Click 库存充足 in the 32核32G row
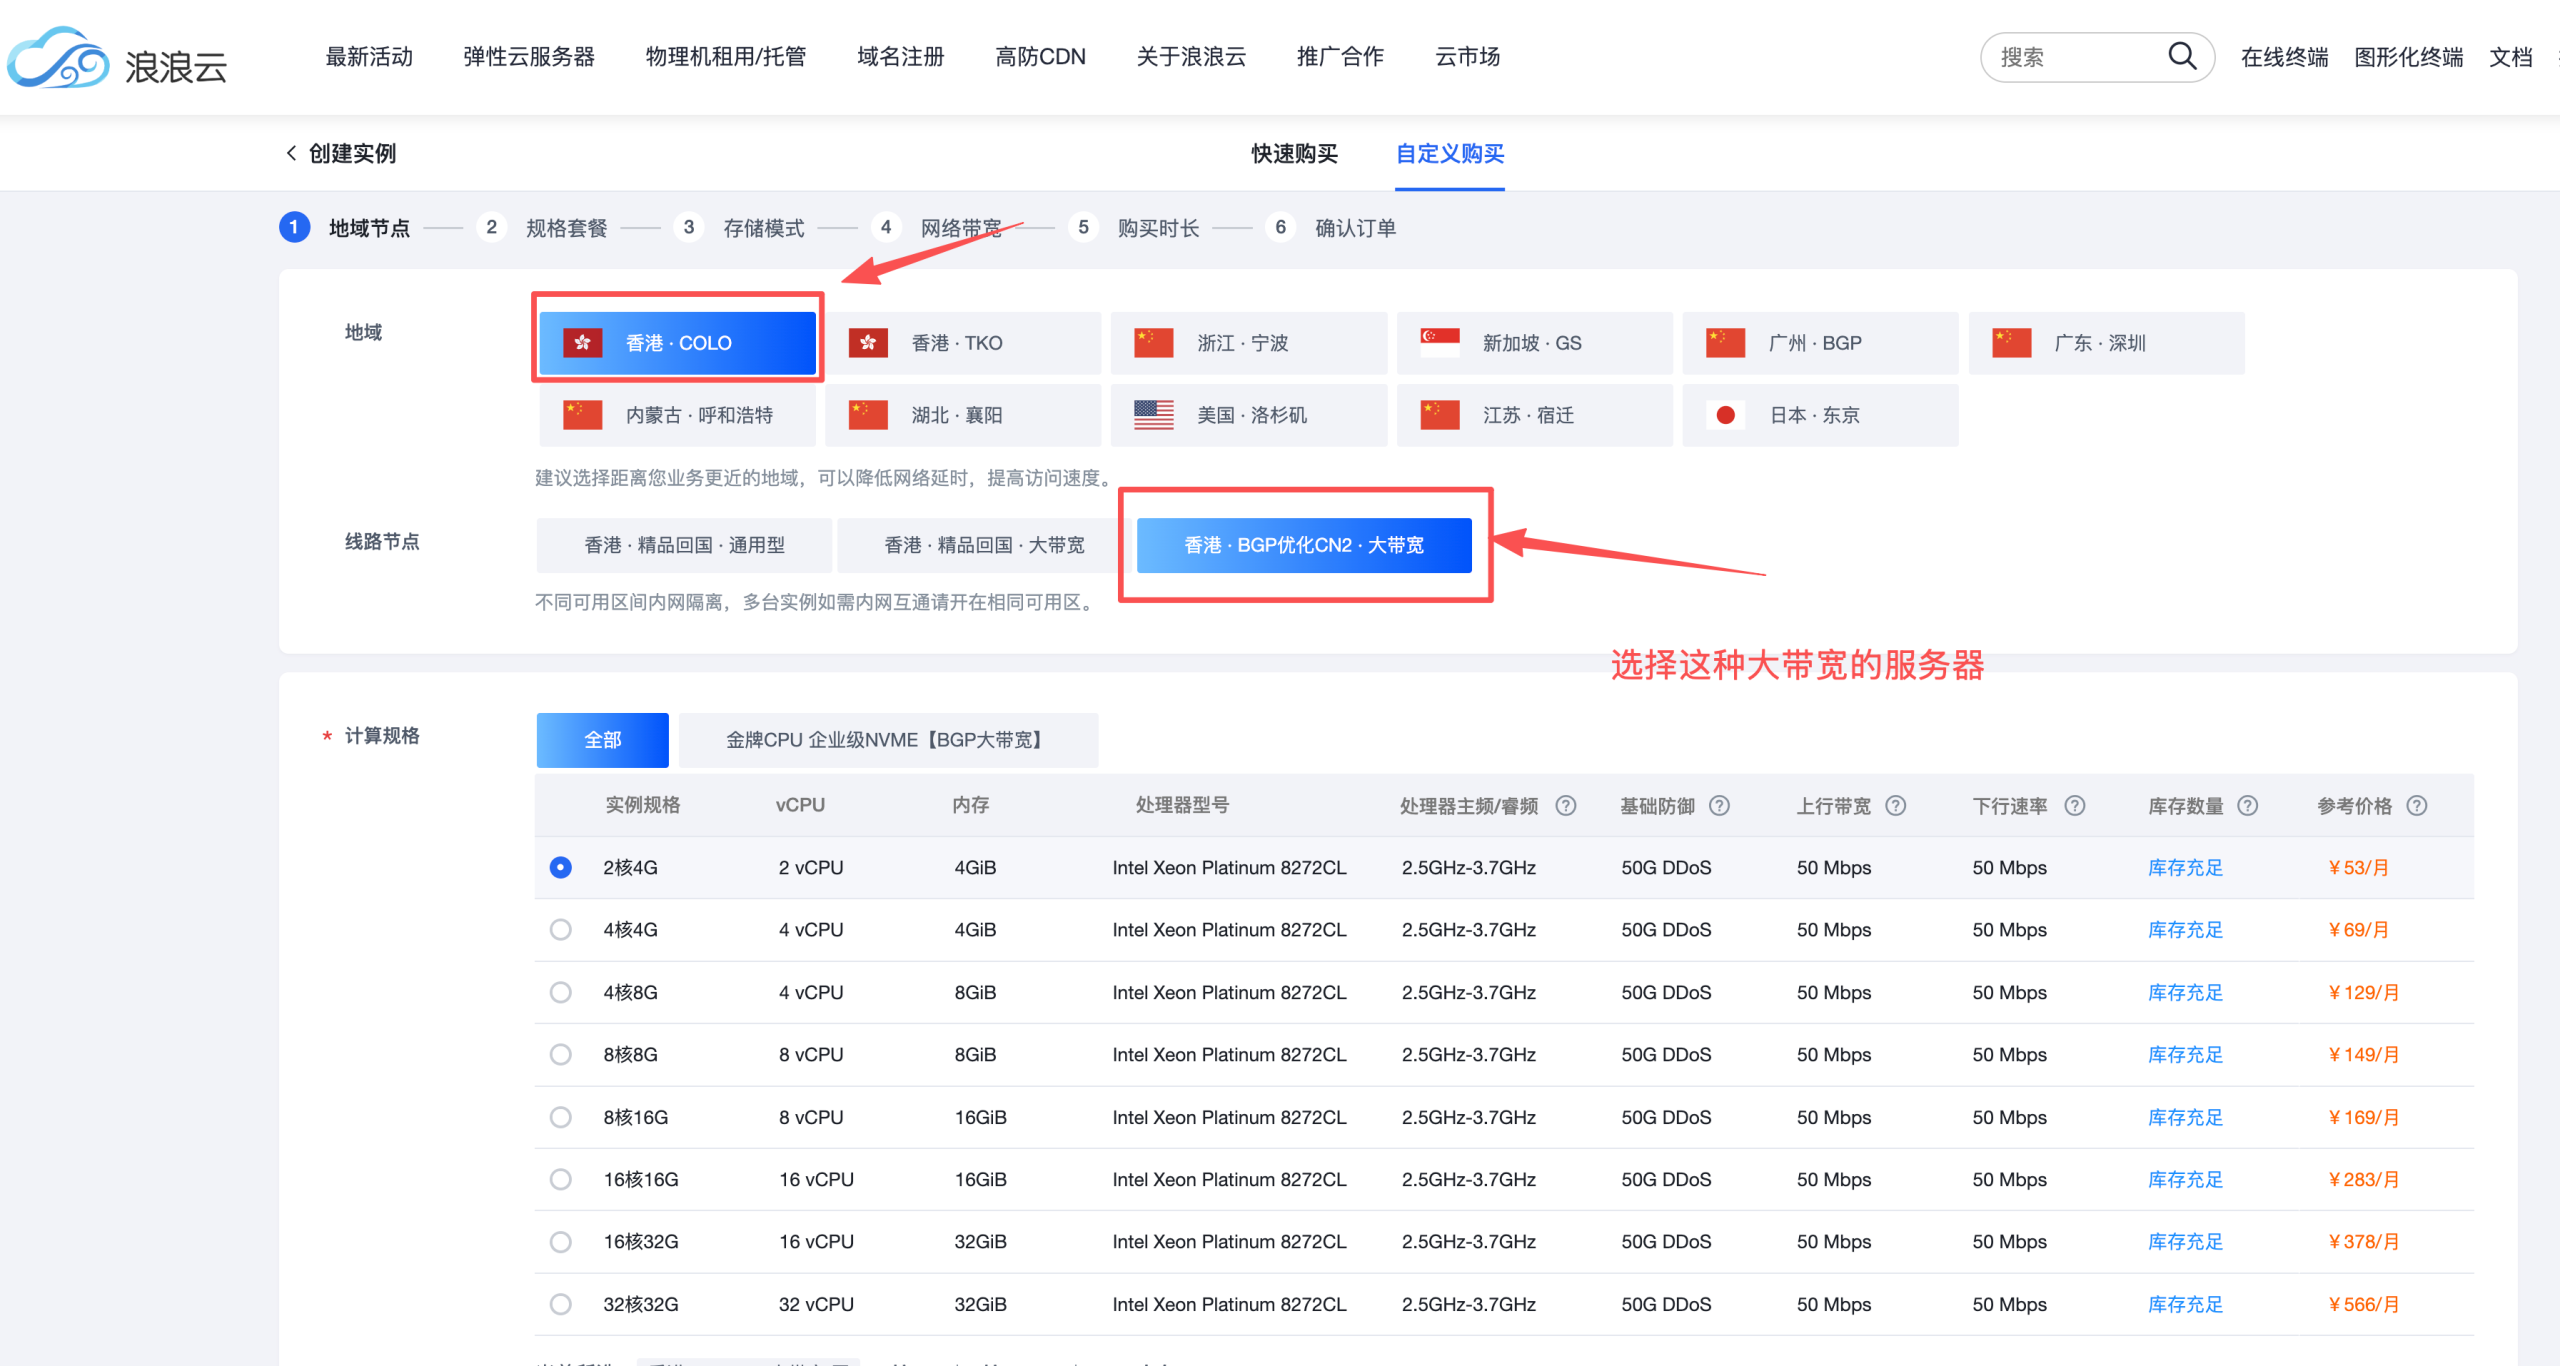 tap(2185, 1304)
